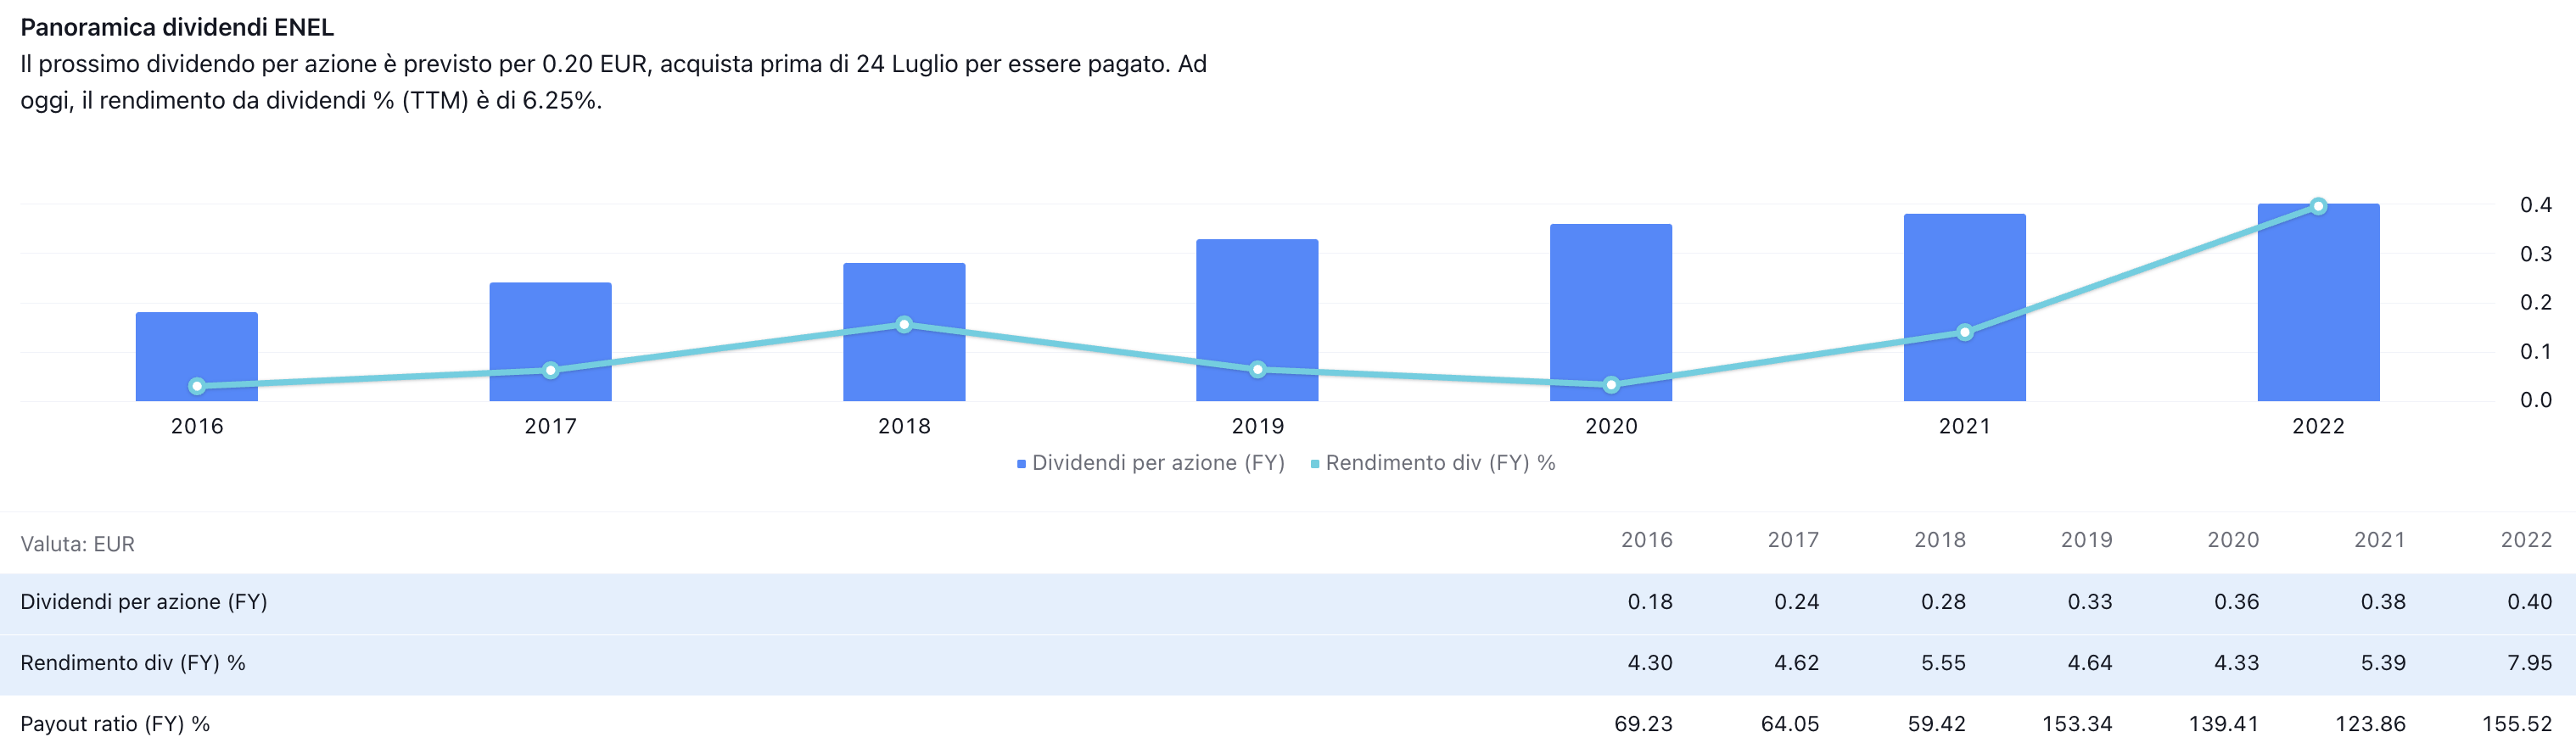
Task: Click dividend value 0.28 in the table
Action: pos(1943,602)
